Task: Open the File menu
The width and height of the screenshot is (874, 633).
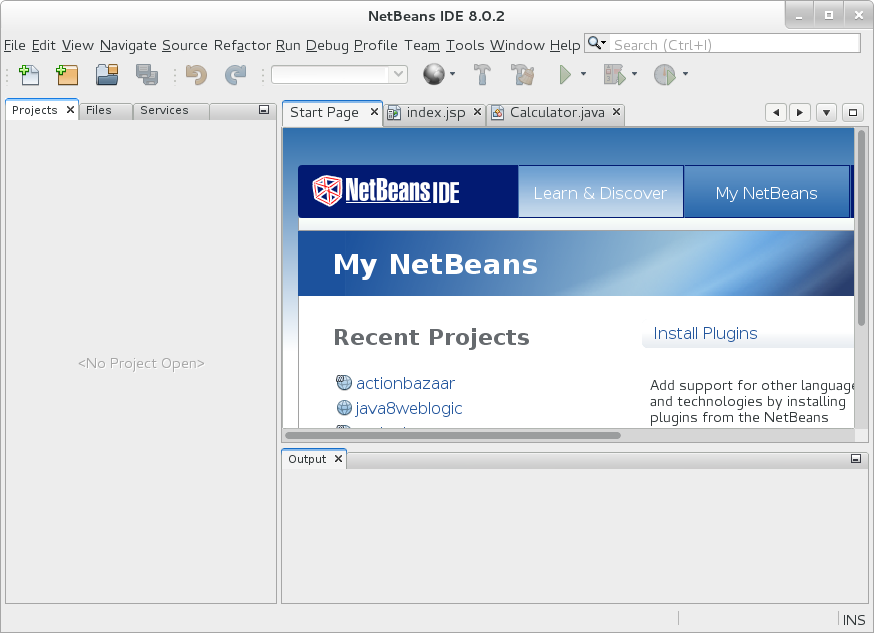Action: coord(14,45)
